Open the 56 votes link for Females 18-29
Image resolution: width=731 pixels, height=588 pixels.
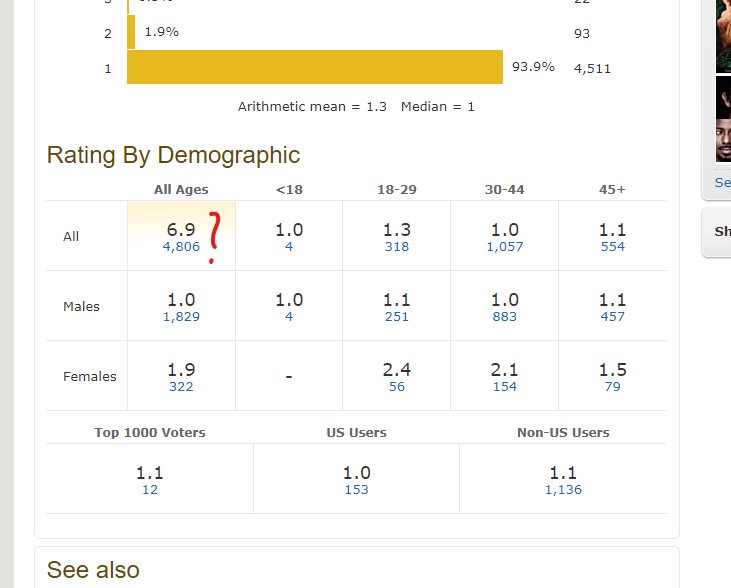[397, 387]
